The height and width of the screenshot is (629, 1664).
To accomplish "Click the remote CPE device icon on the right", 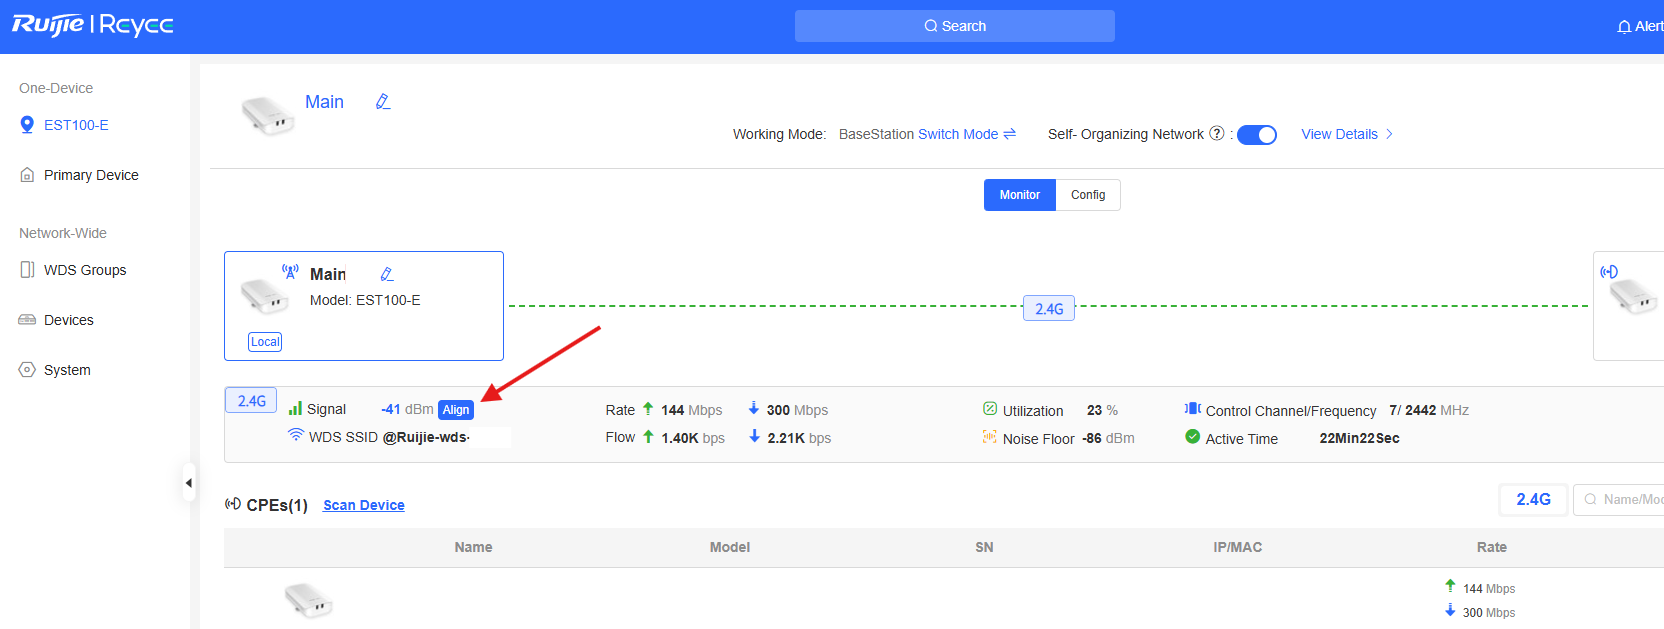I will (x=1632, y=295).
